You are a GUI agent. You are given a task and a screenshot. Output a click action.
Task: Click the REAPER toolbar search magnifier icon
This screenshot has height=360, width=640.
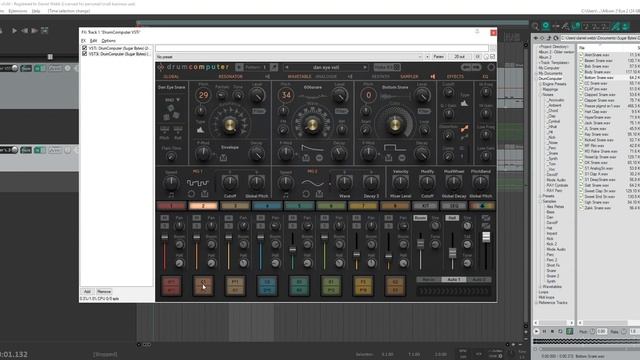click(536, 27)
